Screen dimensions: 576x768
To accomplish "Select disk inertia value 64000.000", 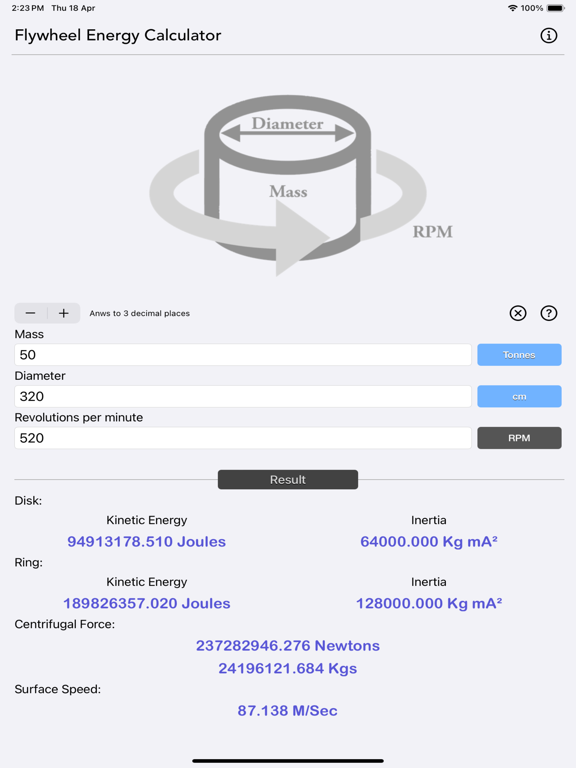I will click(429, 542).
